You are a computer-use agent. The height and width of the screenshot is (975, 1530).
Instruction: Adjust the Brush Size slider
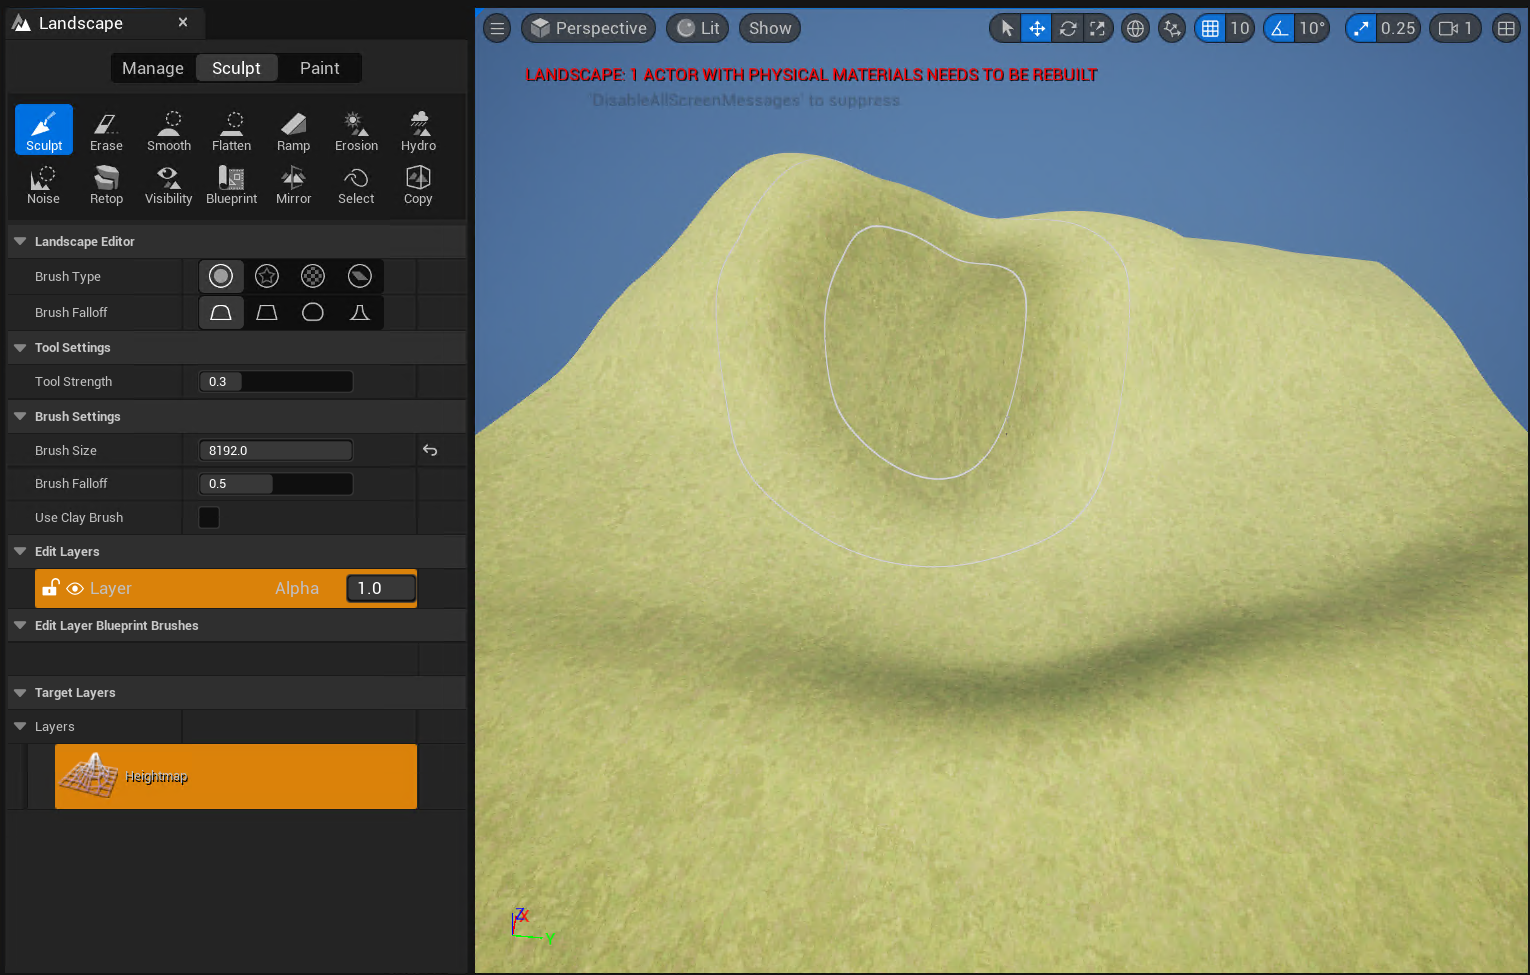pos(276,450)
